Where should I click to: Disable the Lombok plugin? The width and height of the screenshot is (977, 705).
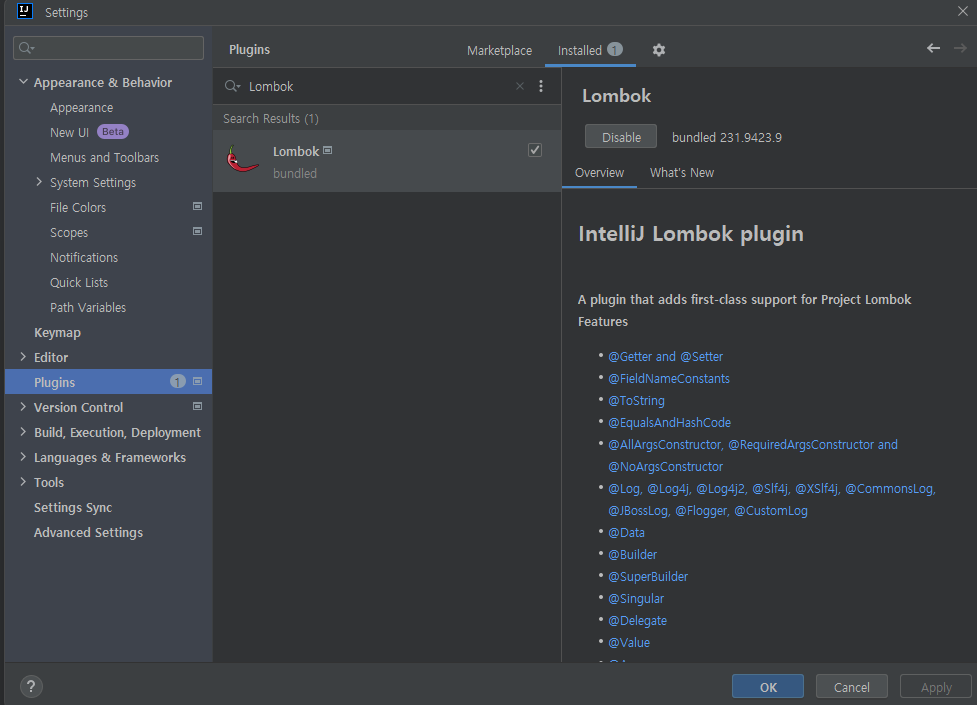(x=621, y=137)
